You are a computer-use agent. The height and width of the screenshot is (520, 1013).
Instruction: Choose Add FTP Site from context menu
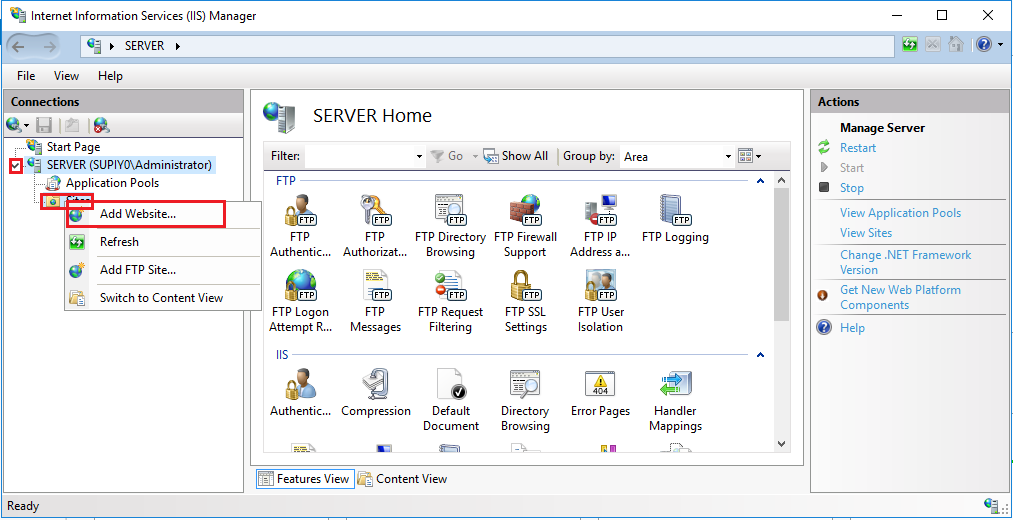pos(163,270)
